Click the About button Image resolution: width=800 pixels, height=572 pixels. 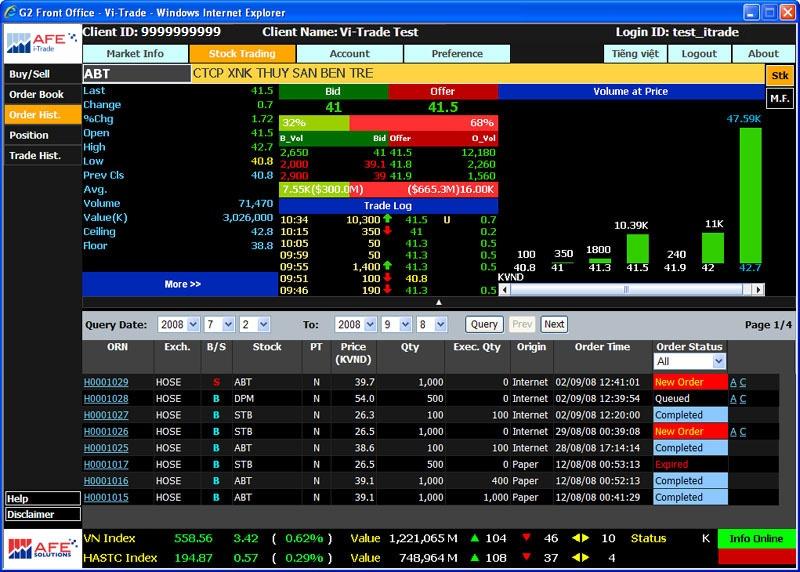(x=763, y=54)
